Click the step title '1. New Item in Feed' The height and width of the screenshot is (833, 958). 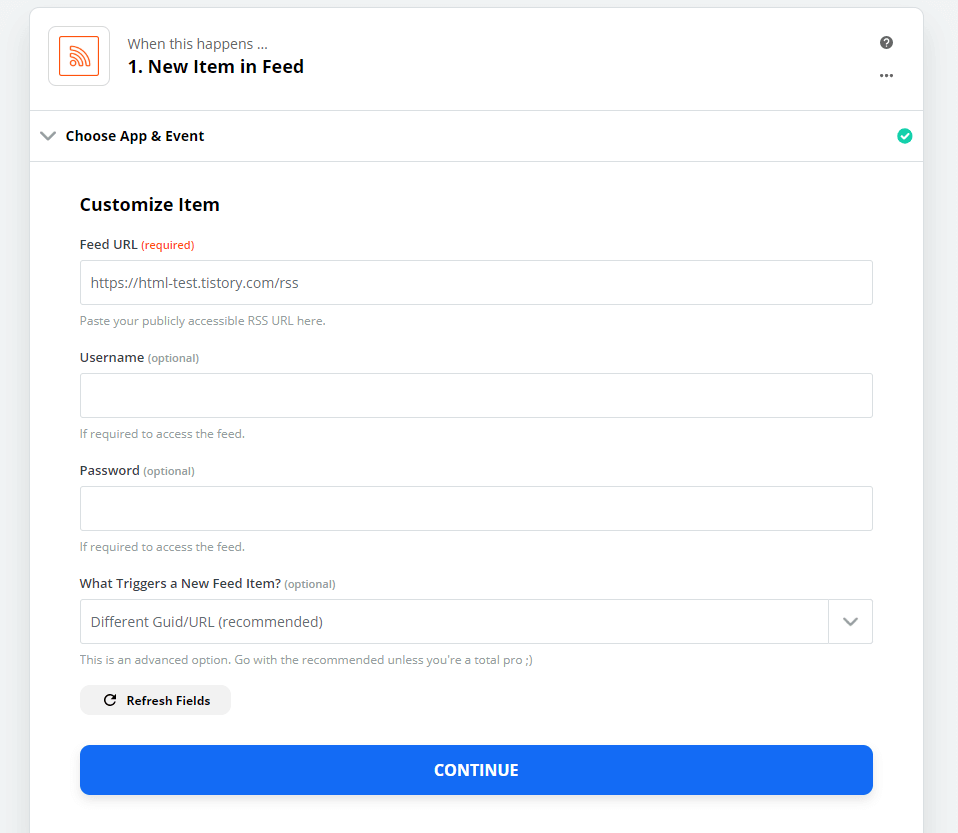(216, 67)
